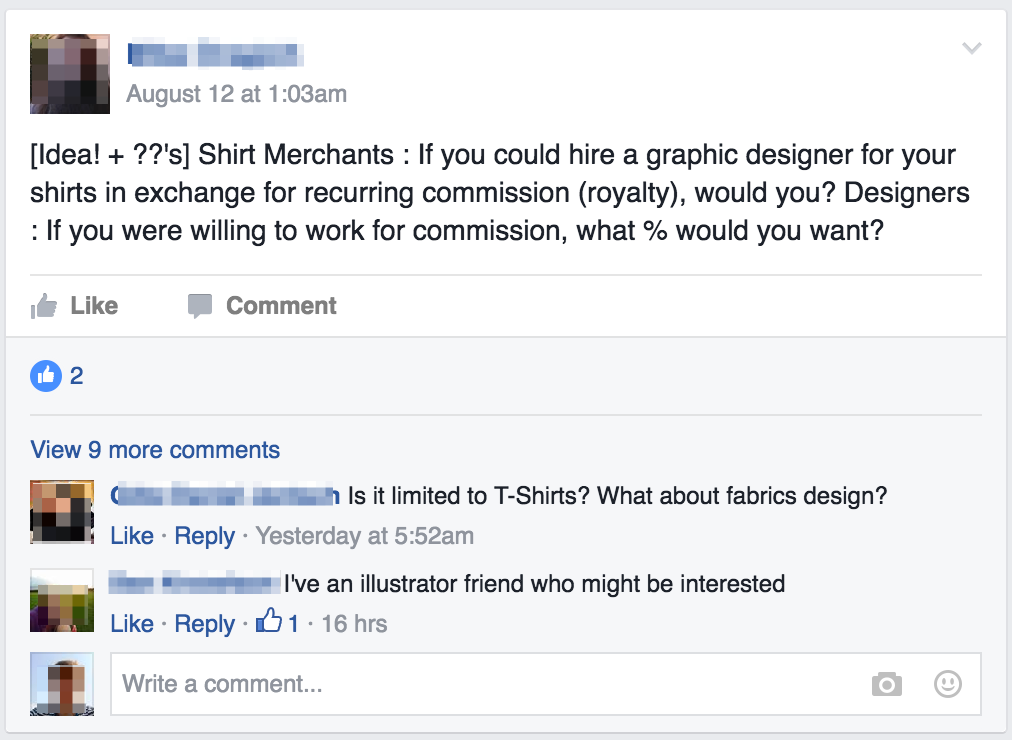Reply to the fabrics design comment

pyautogui.click(x=204, y=536)
